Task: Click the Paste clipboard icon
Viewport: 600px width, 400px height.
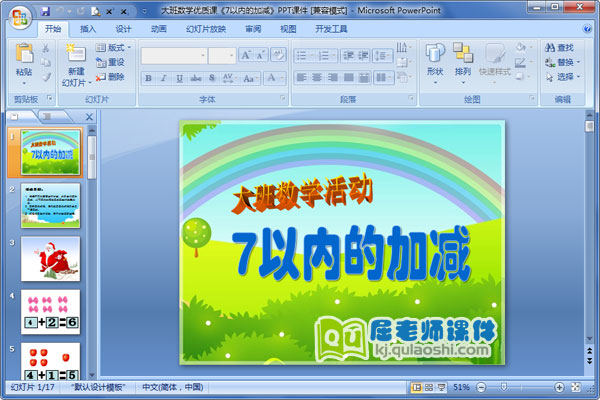Action: click(24, 54)
